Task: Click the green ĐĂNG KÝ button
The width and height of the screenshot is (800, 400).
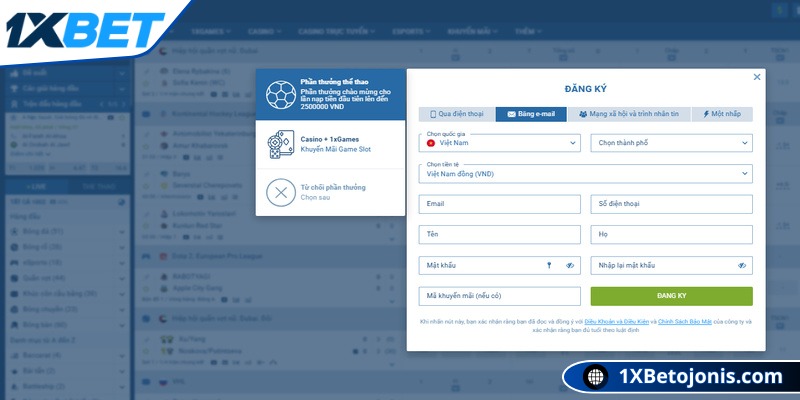Action: pos(671,296)
